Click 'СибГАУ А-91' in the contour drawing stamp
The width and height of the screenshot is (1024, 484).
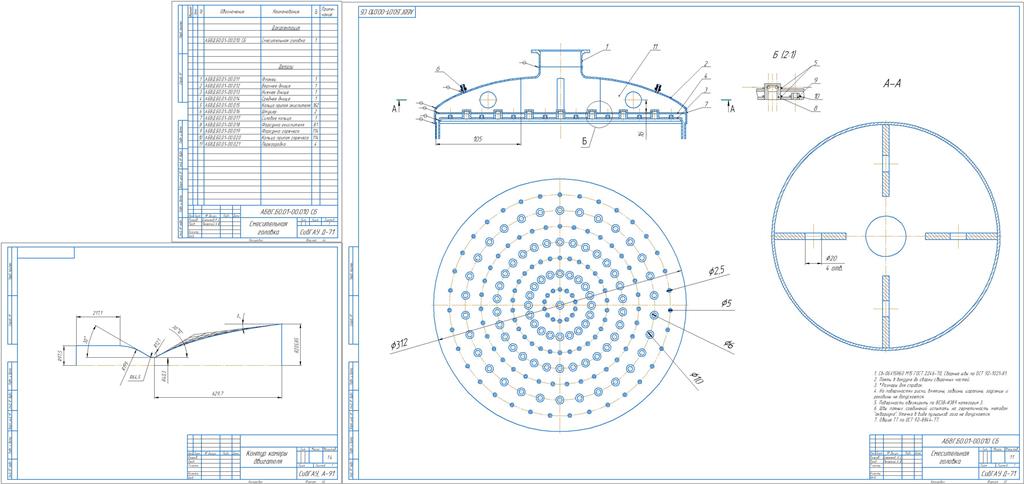pos(317,475)
